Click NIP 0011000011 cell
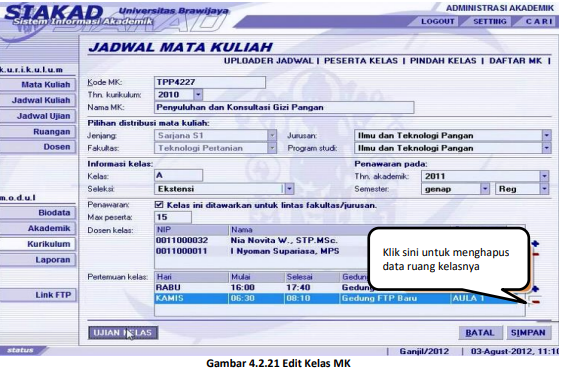561x371 pixels. pos(182,251)
